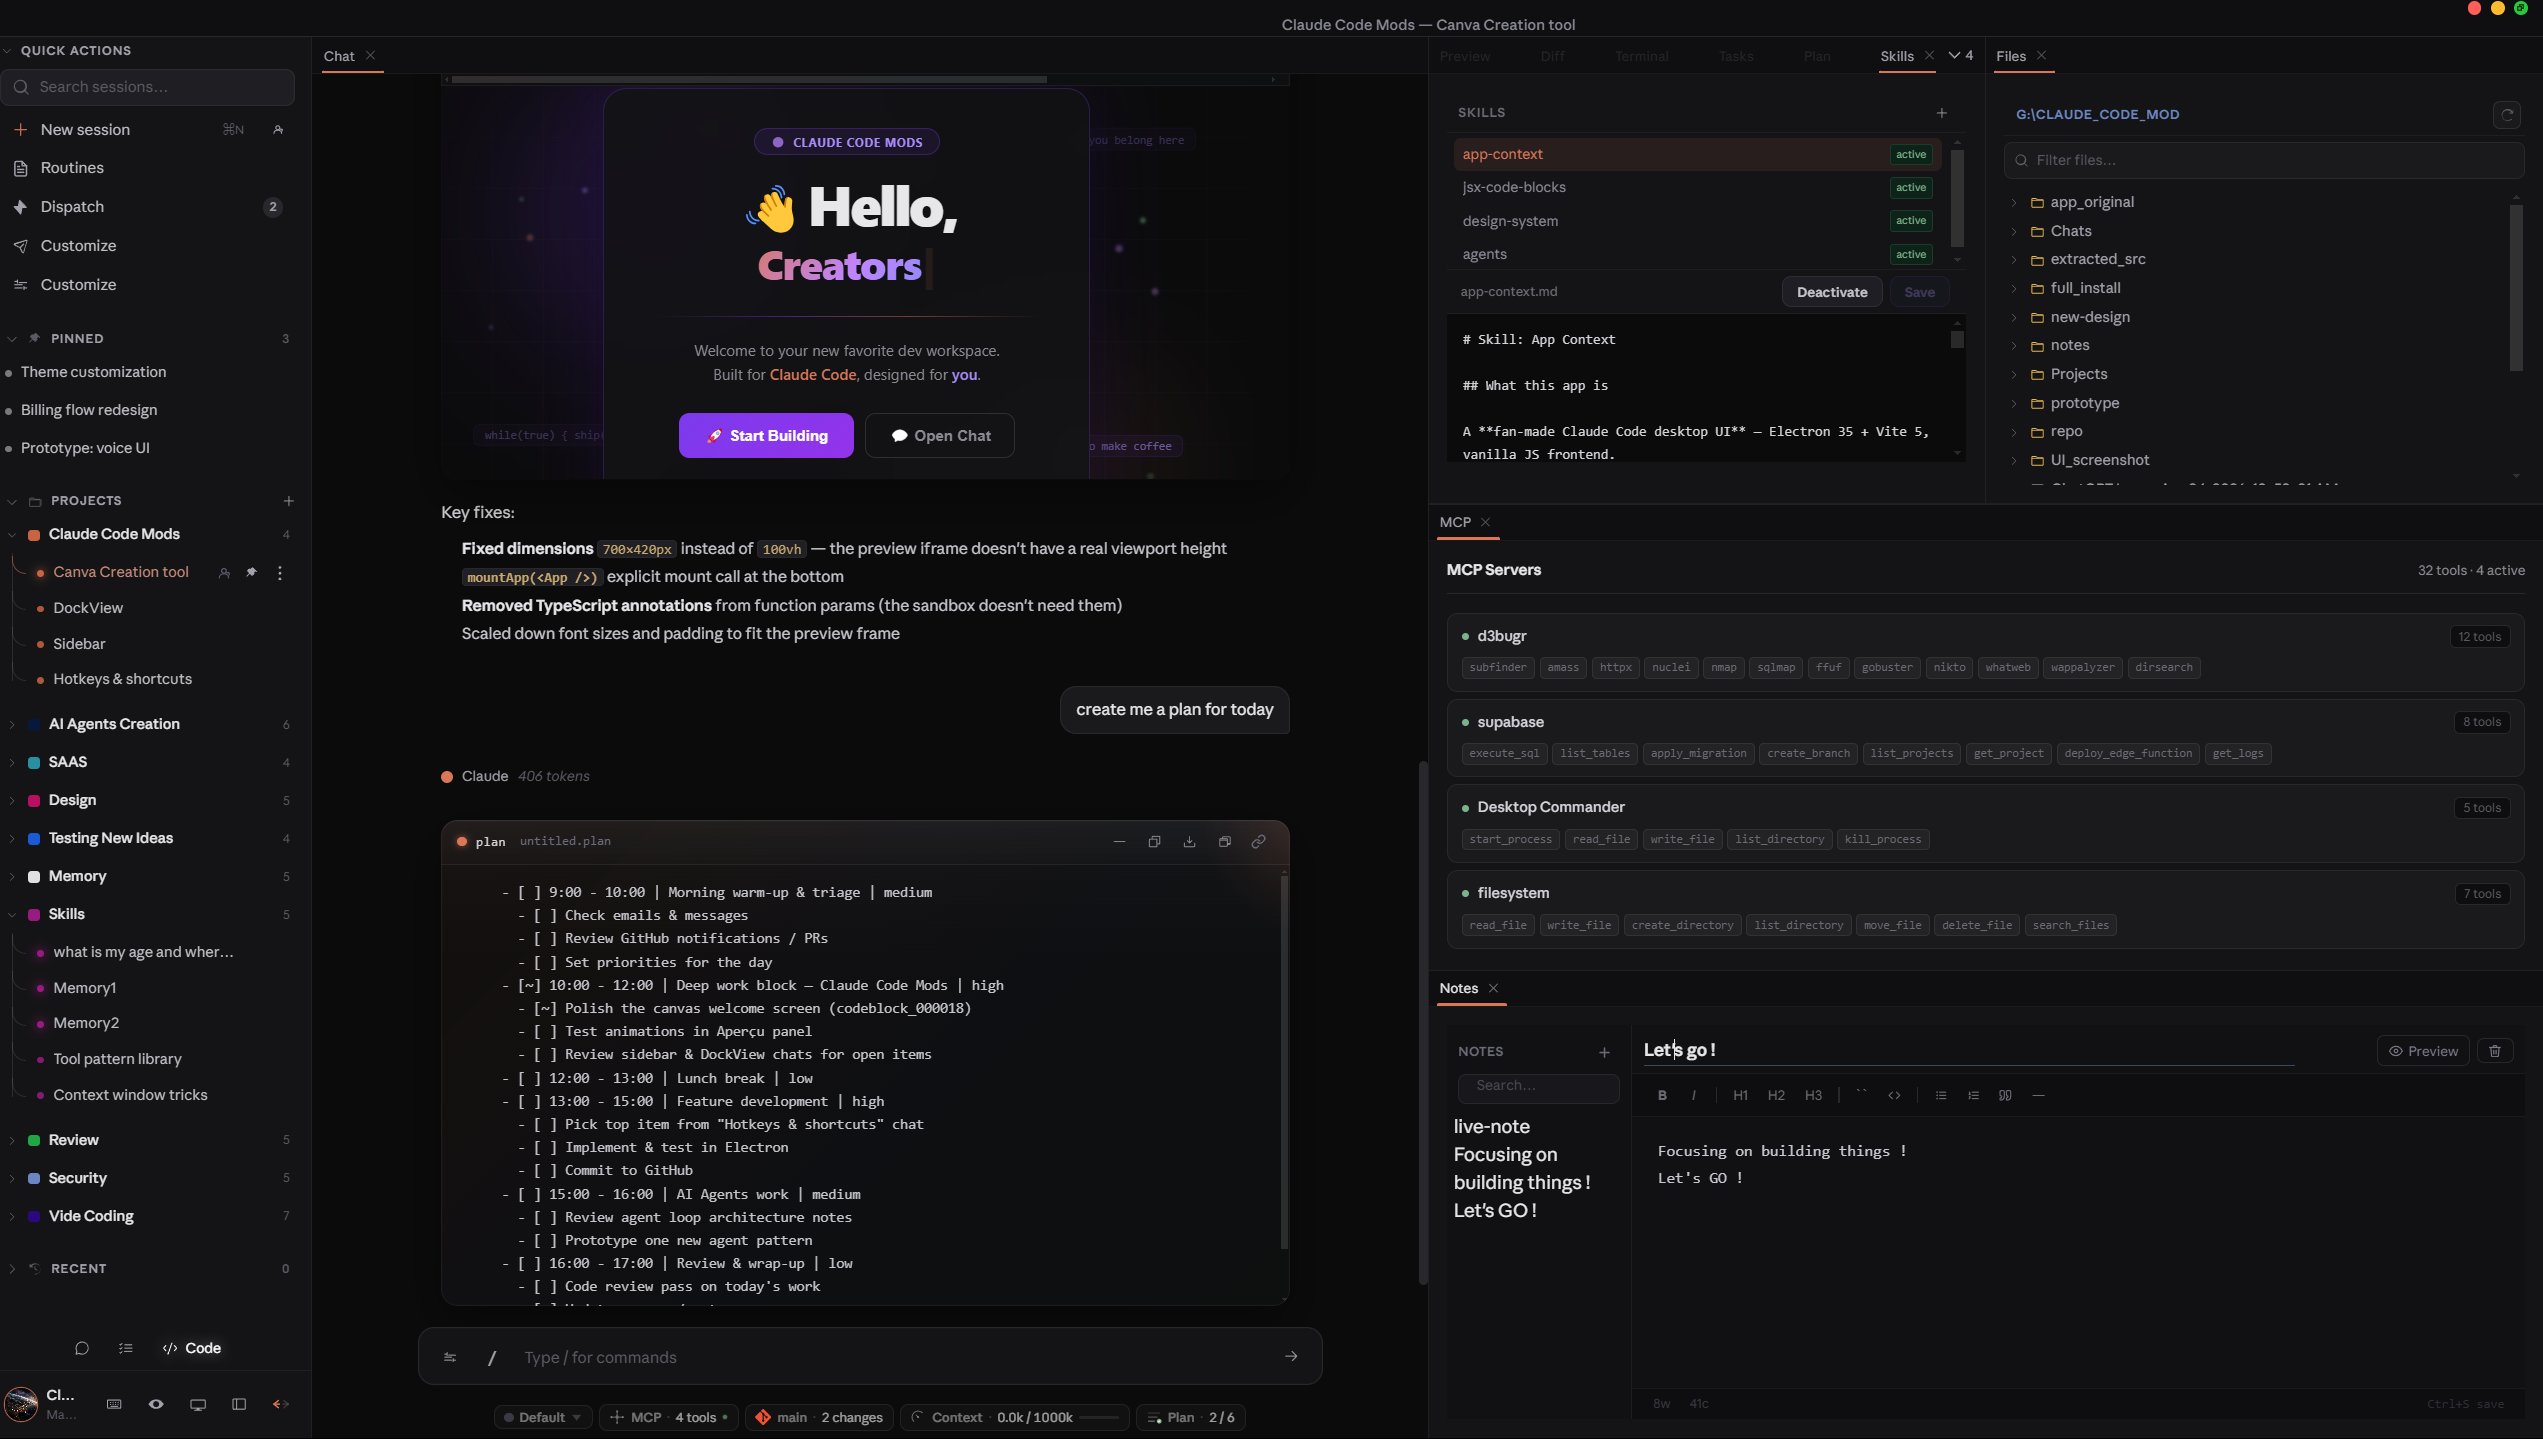The image size is (2543, 1439).
Task: Select the MCP tab
Action: tap(1455, 522)
